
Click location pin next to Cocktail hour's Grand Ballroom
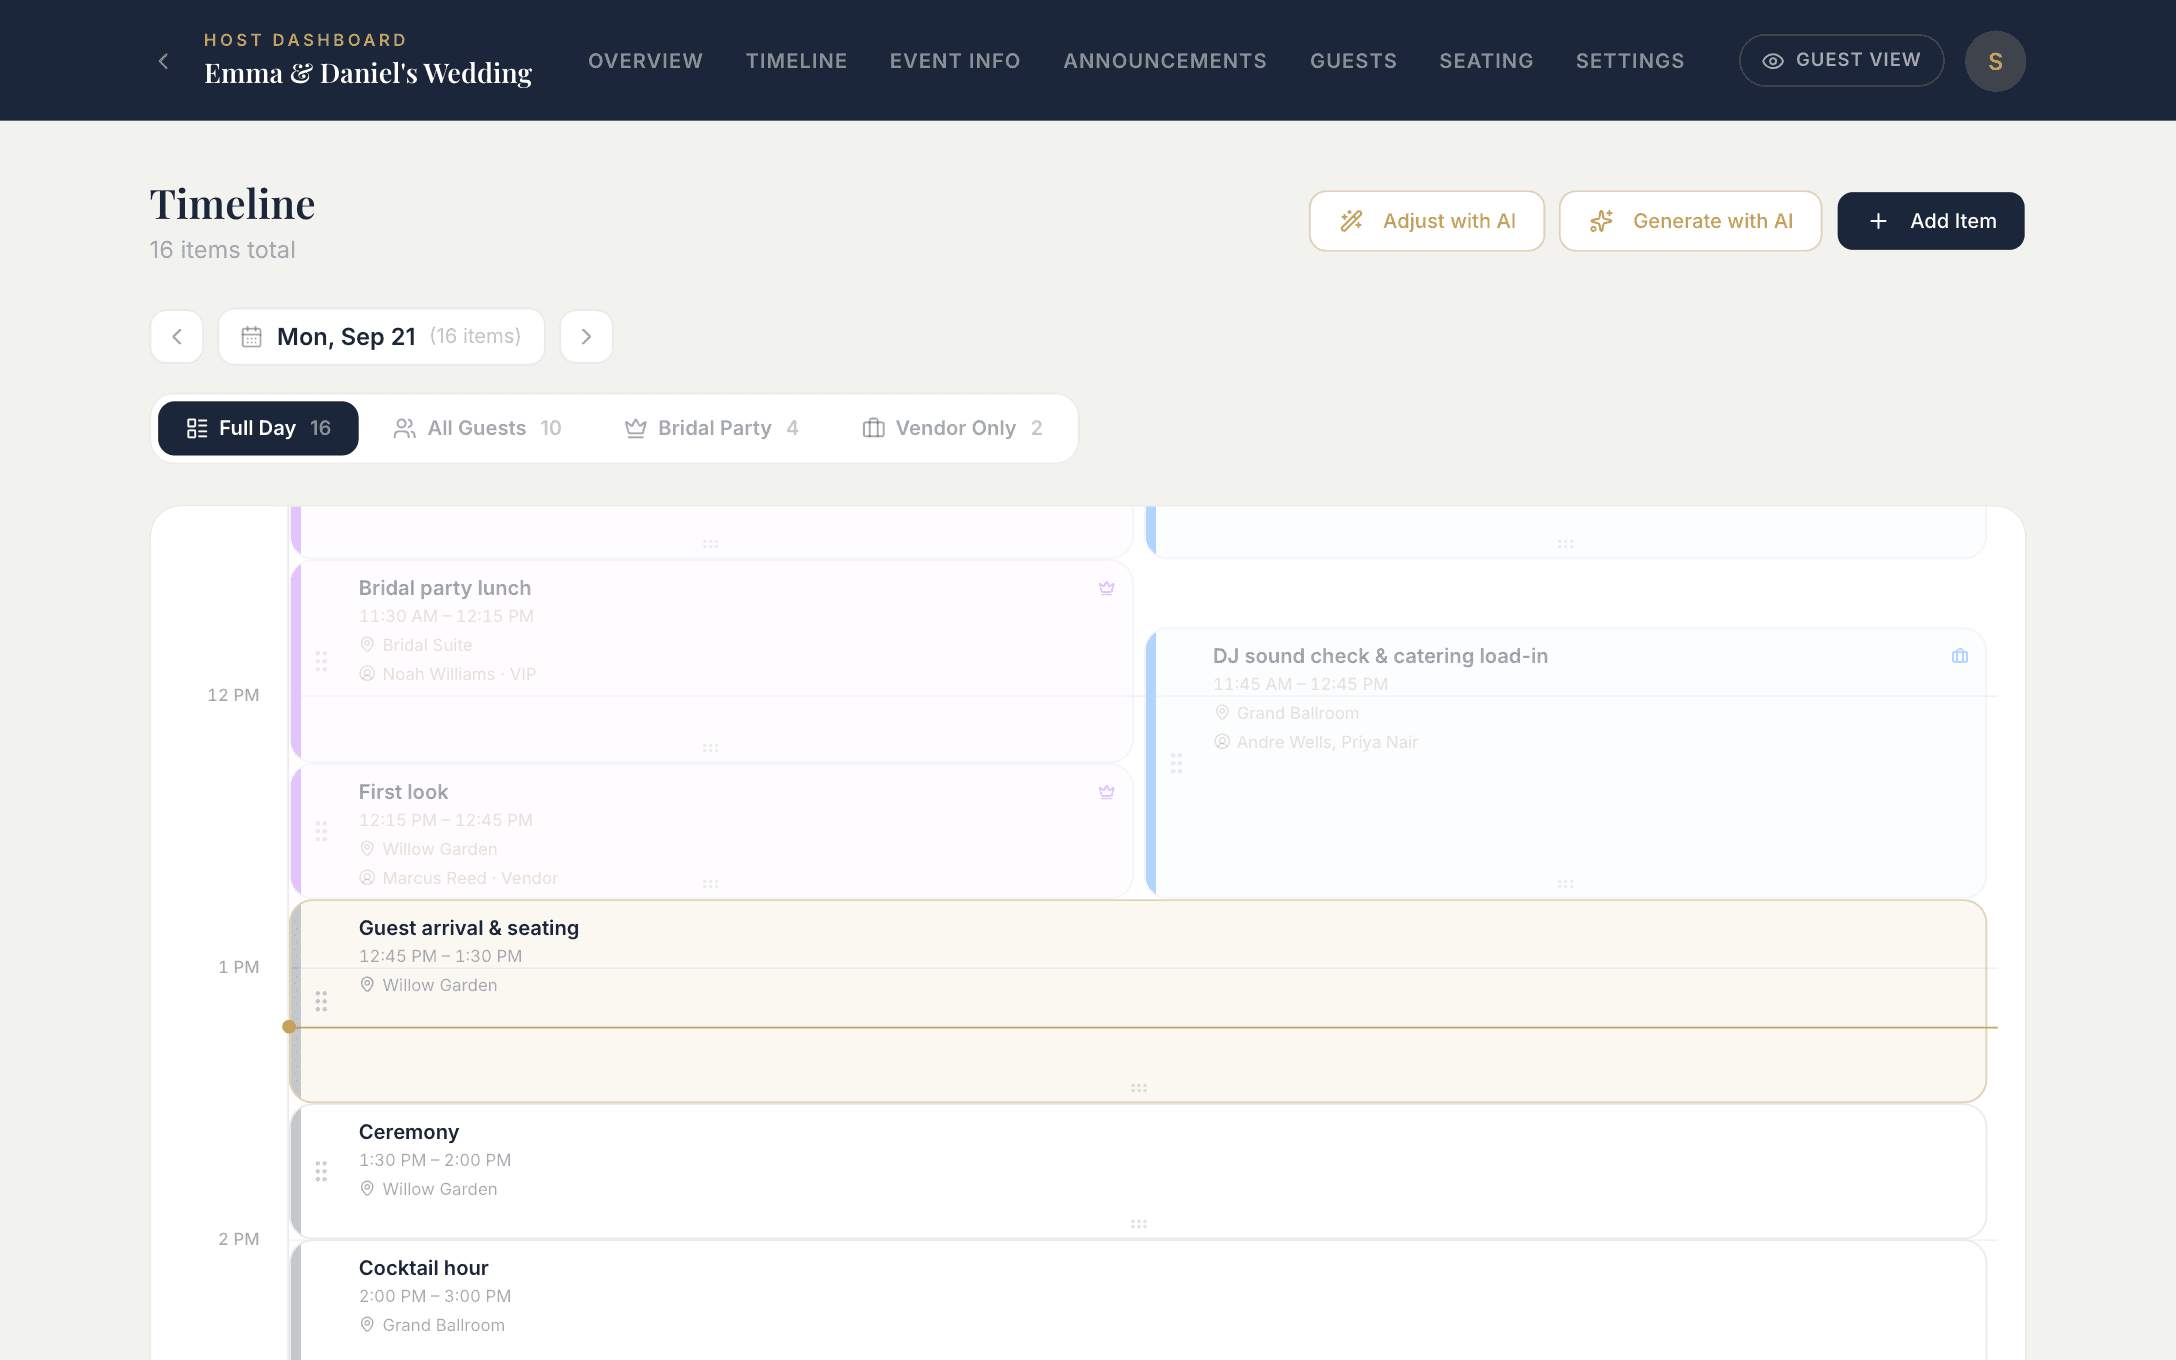click(x=367, y=1325)
